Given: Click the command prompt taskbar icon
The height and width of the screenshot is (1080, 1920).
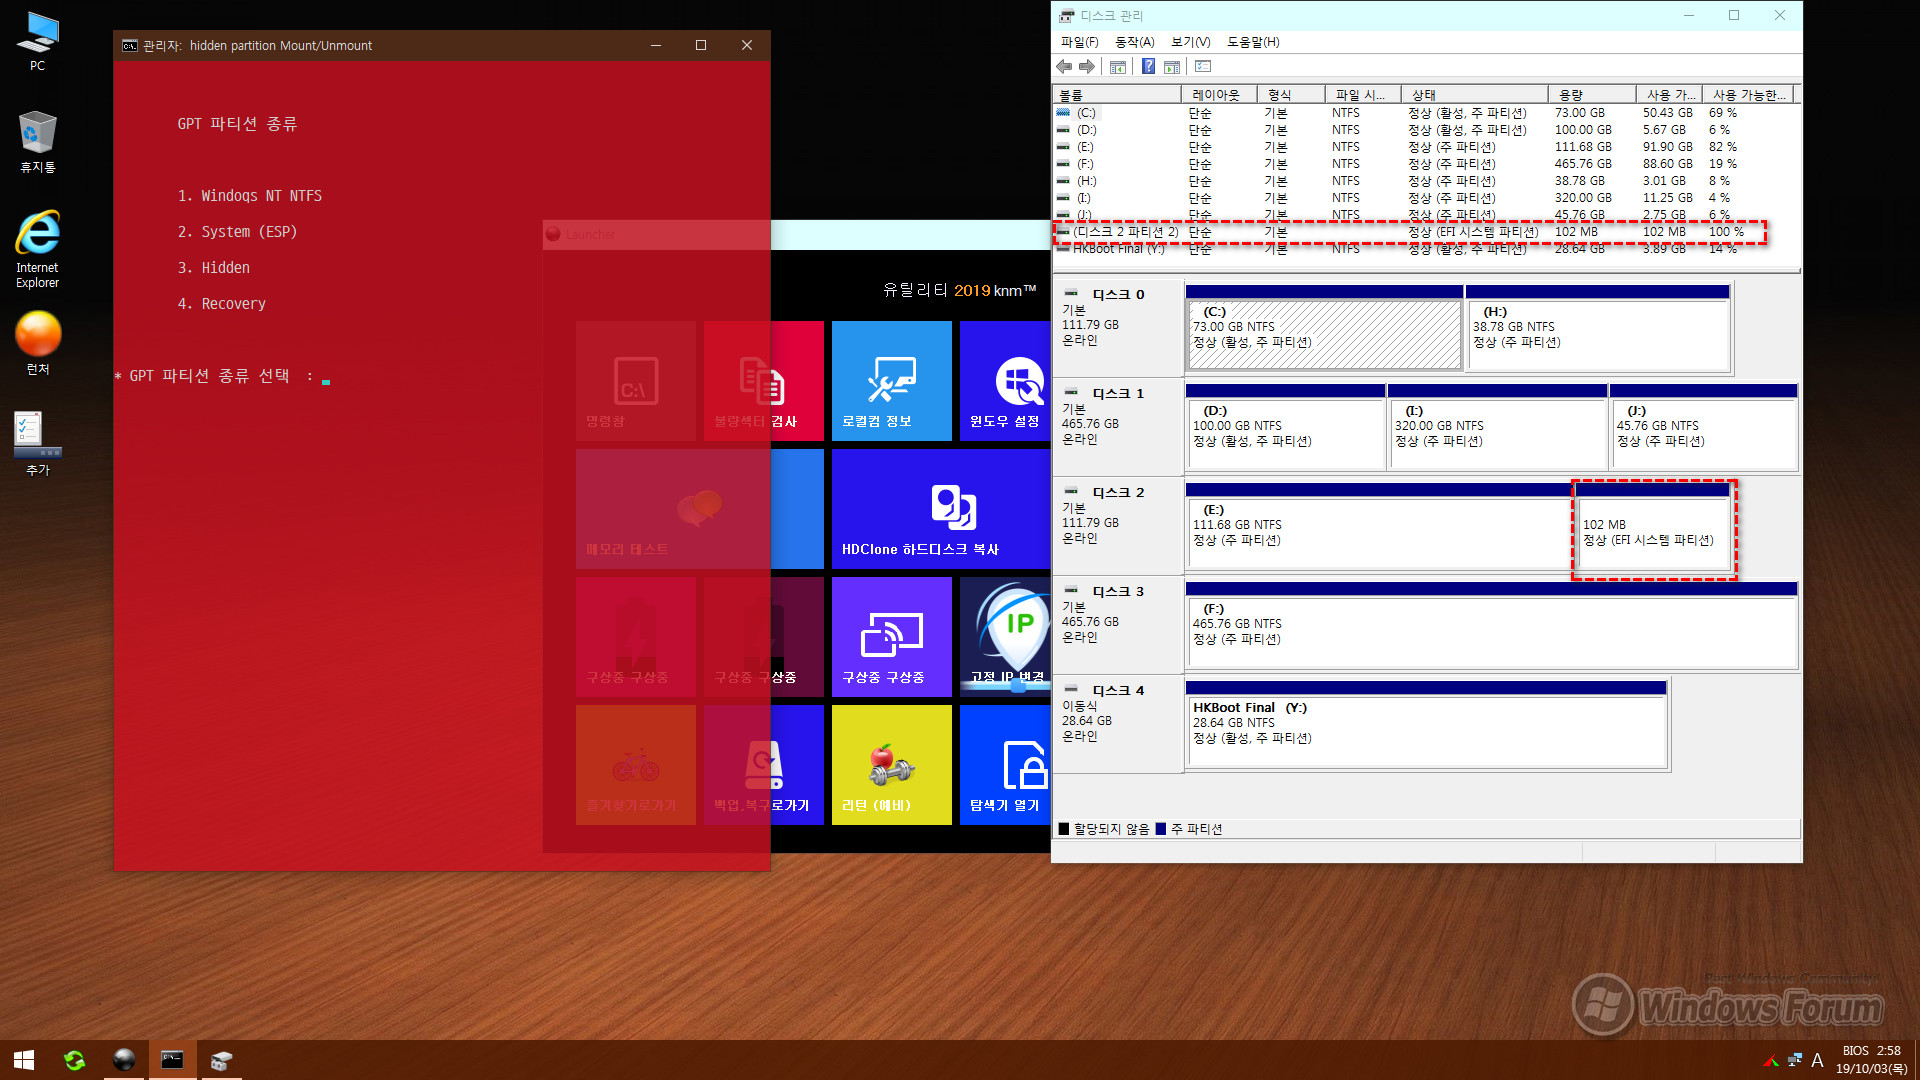Looking at the screenshot, I should click(x=172, y=1060).
